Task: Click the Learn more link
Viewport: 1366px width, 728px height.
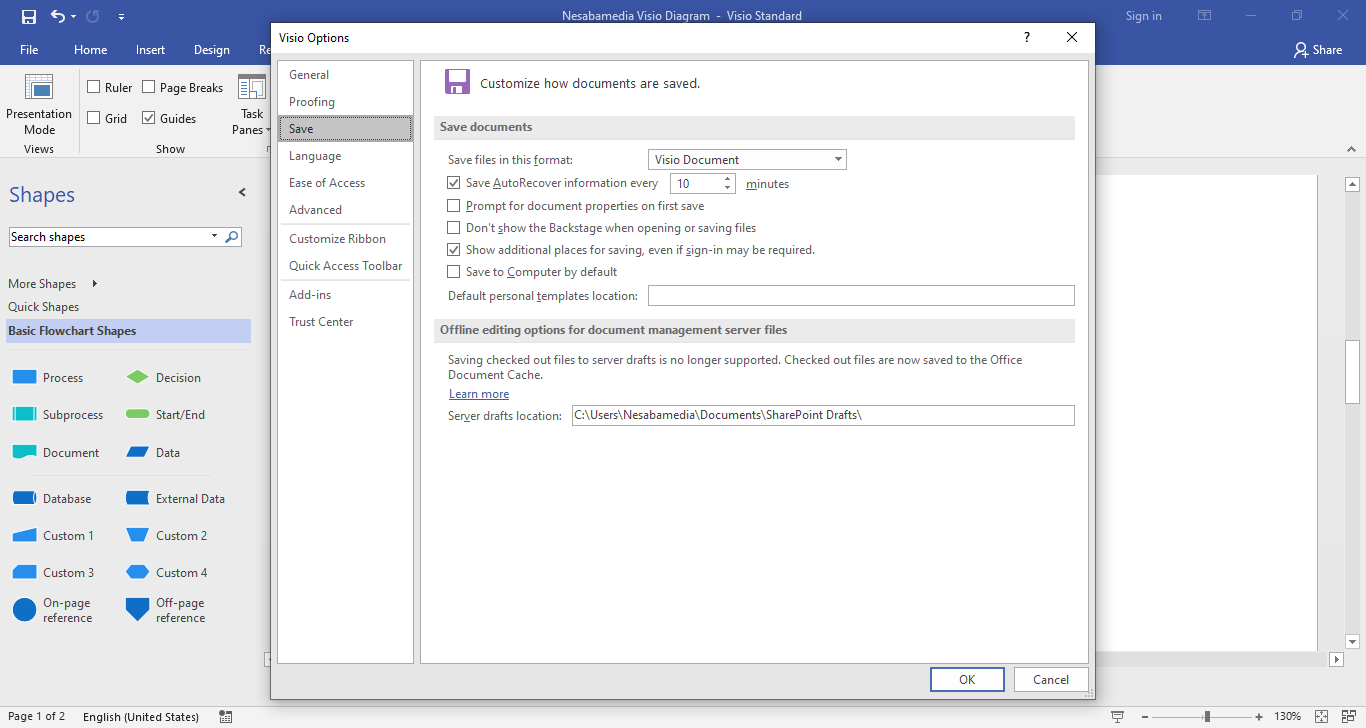Action: pos(479,394)
